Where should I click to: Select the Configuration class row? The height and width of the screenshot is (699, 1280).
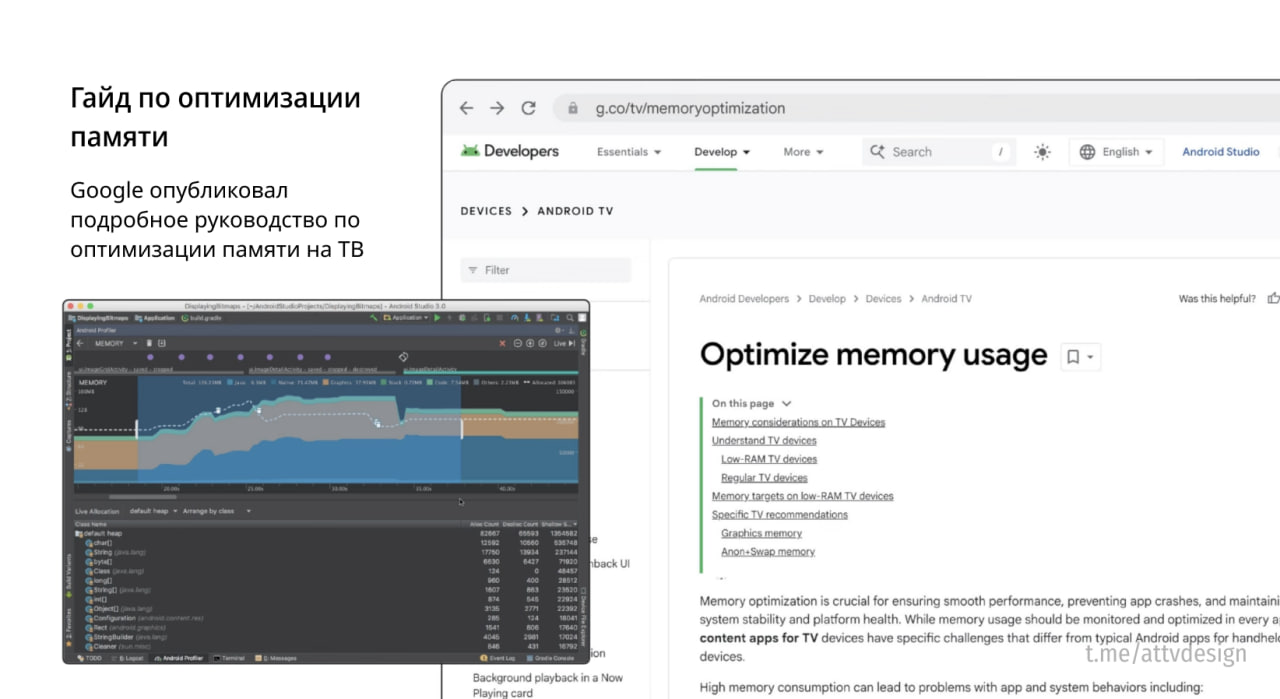(326, 618)
